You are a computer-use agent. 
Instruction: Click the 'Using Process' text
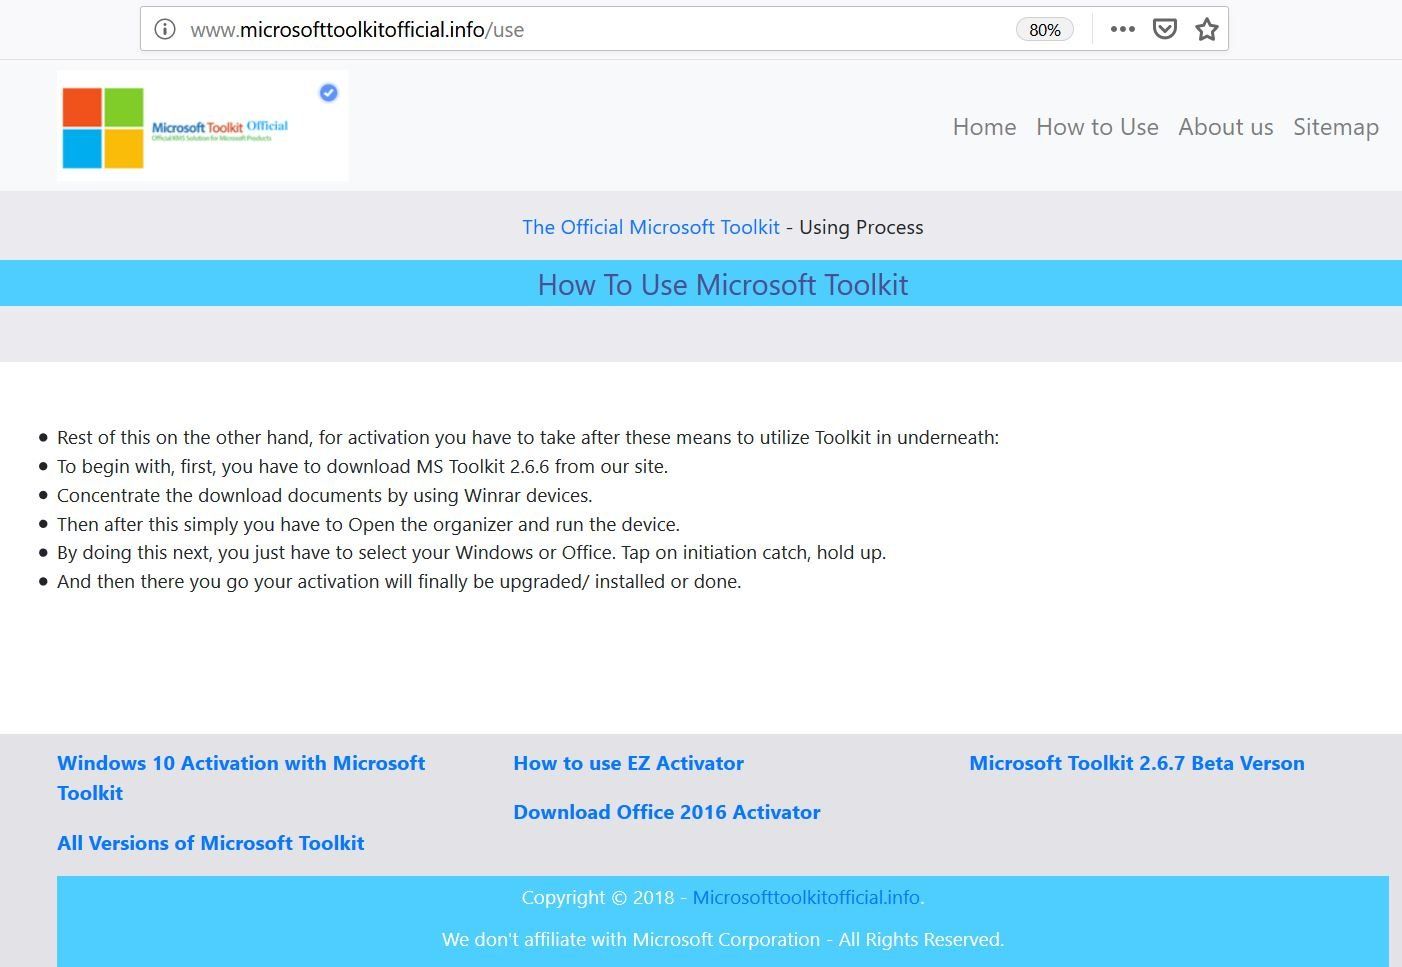coord(861,227)
